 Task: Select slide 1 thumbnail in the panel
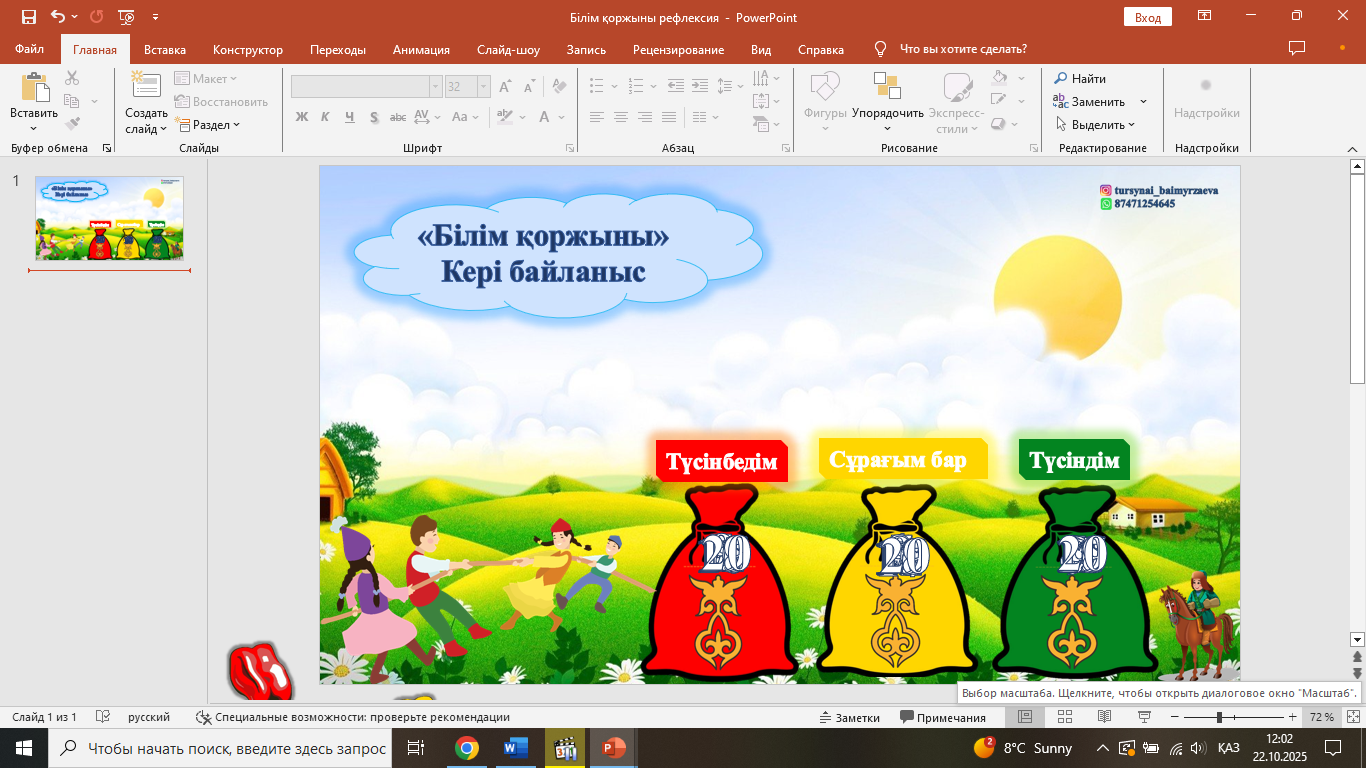click(109, 219)
